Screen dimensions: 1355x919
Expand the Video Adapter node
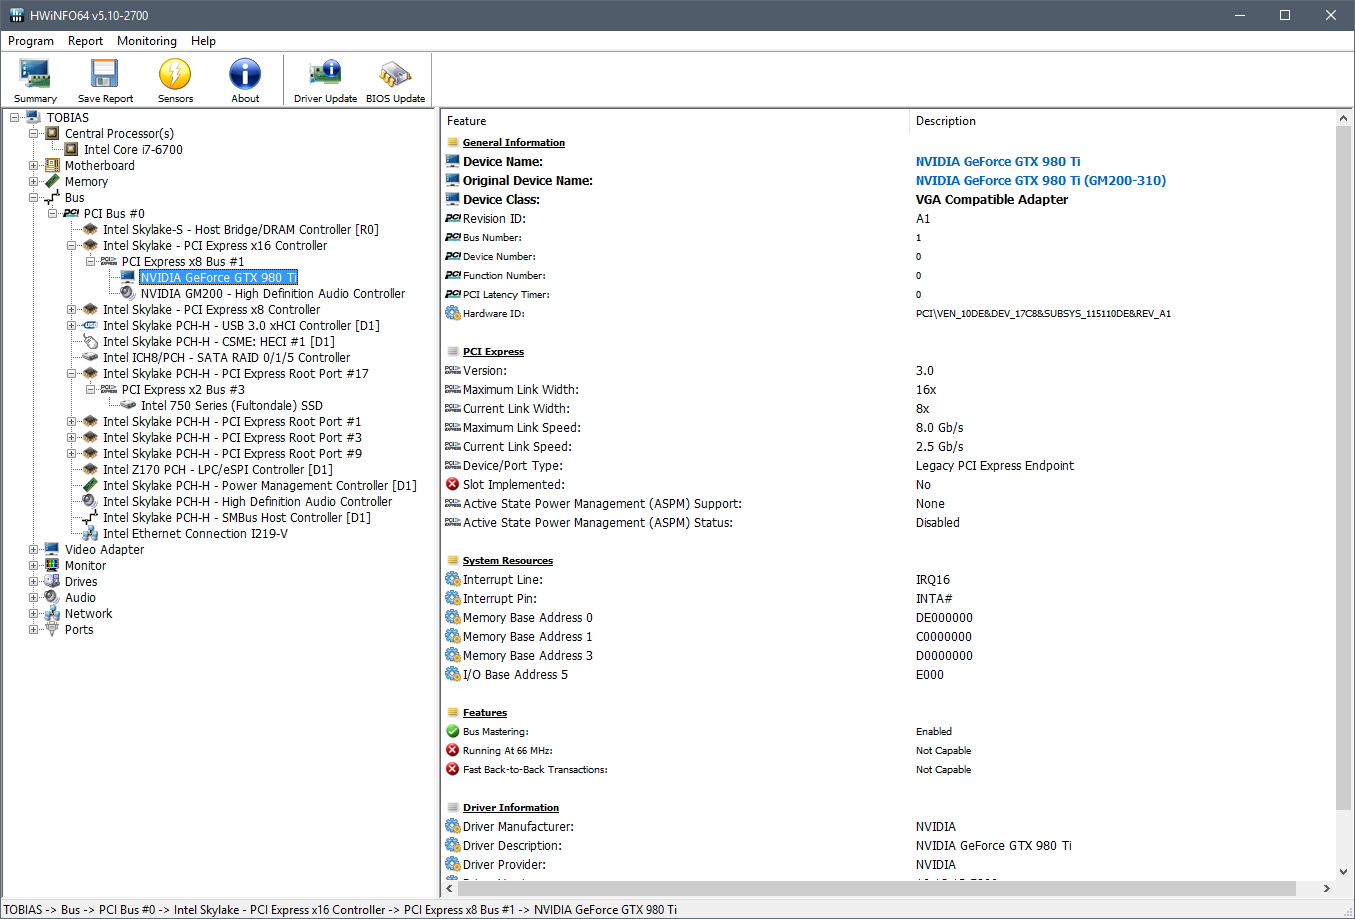point(34,550)
